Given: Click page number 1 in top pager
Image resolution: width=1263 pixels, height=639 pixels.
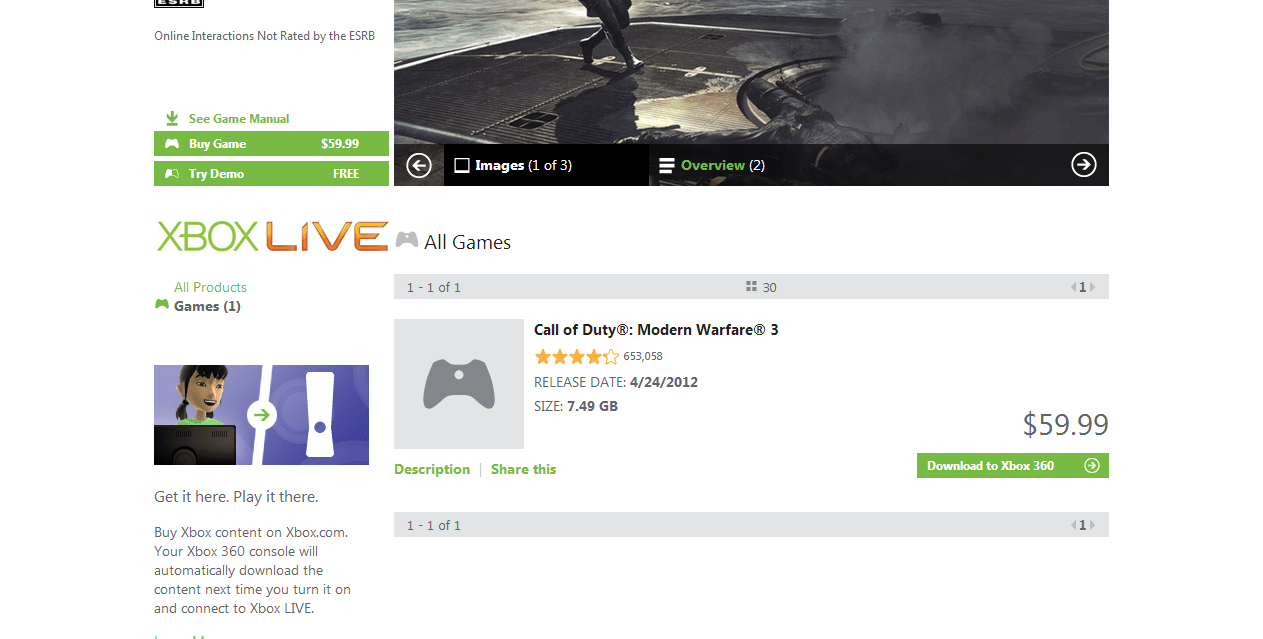Looking at the screenshot, I should coord(1083,287).
